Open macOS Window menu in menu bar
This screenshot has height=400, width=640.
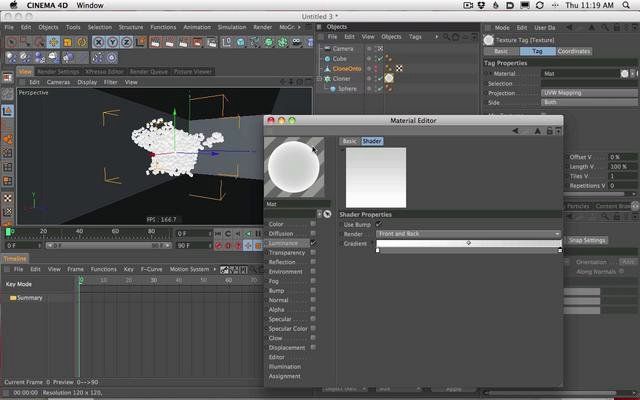(x=90, y=5)
